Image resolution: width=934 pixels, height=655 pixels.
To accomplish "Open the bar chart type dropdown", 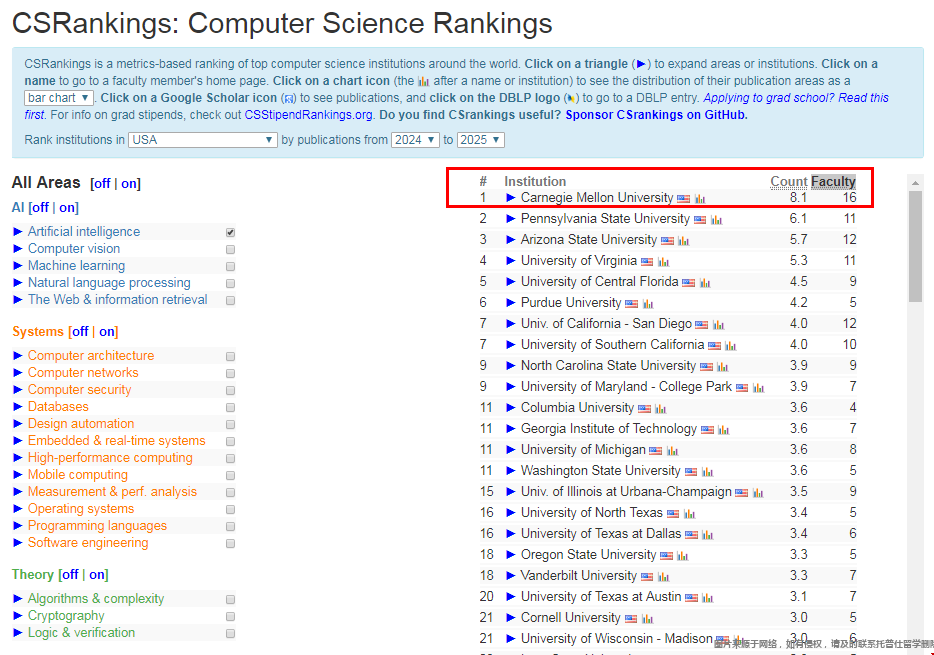I will pyautogui.click(x=59, y=98).
